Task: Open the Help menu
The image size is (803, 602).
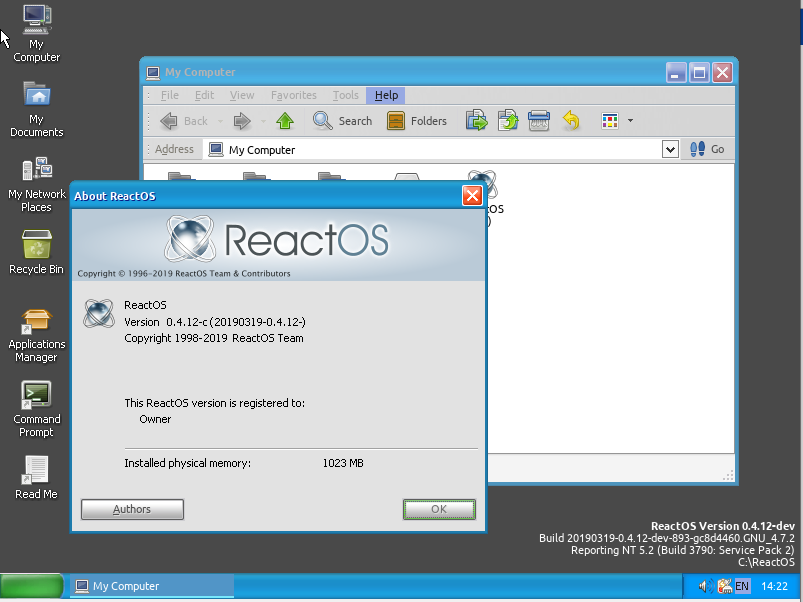Action: [386, 95]
